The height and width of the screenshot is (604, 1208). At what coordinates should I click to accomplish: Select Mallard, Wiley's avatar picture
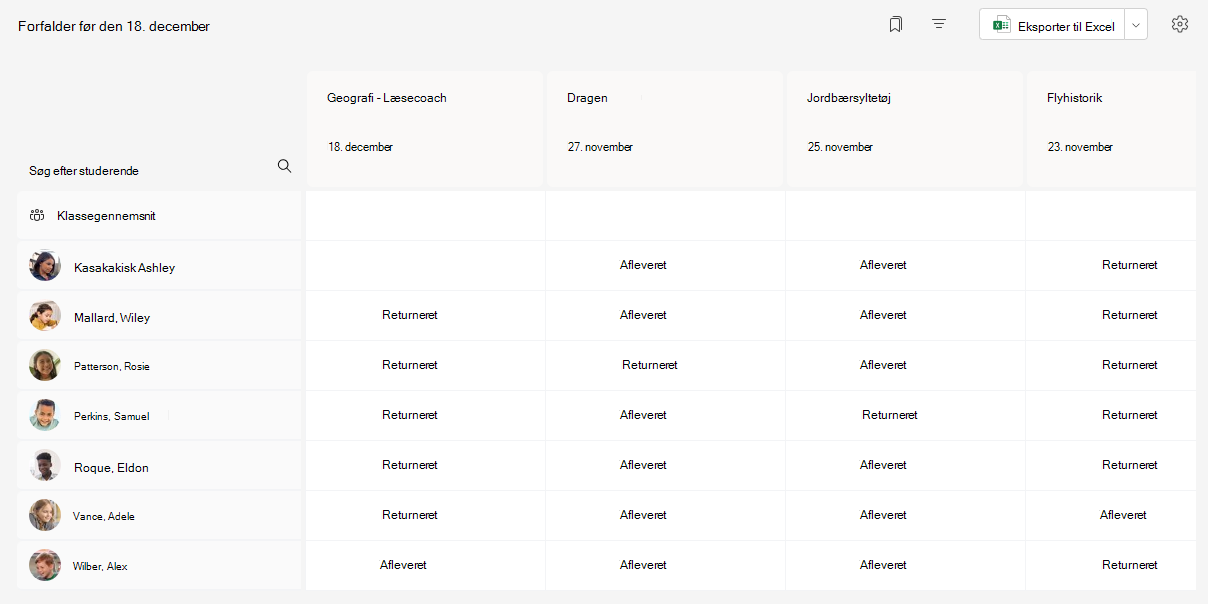[45, 316]
